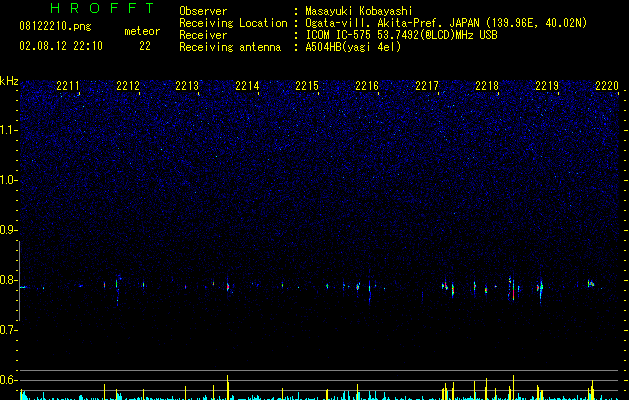
Task: Click the 2216 time marker
Action: pyautogui.click(x=367, y=86)
